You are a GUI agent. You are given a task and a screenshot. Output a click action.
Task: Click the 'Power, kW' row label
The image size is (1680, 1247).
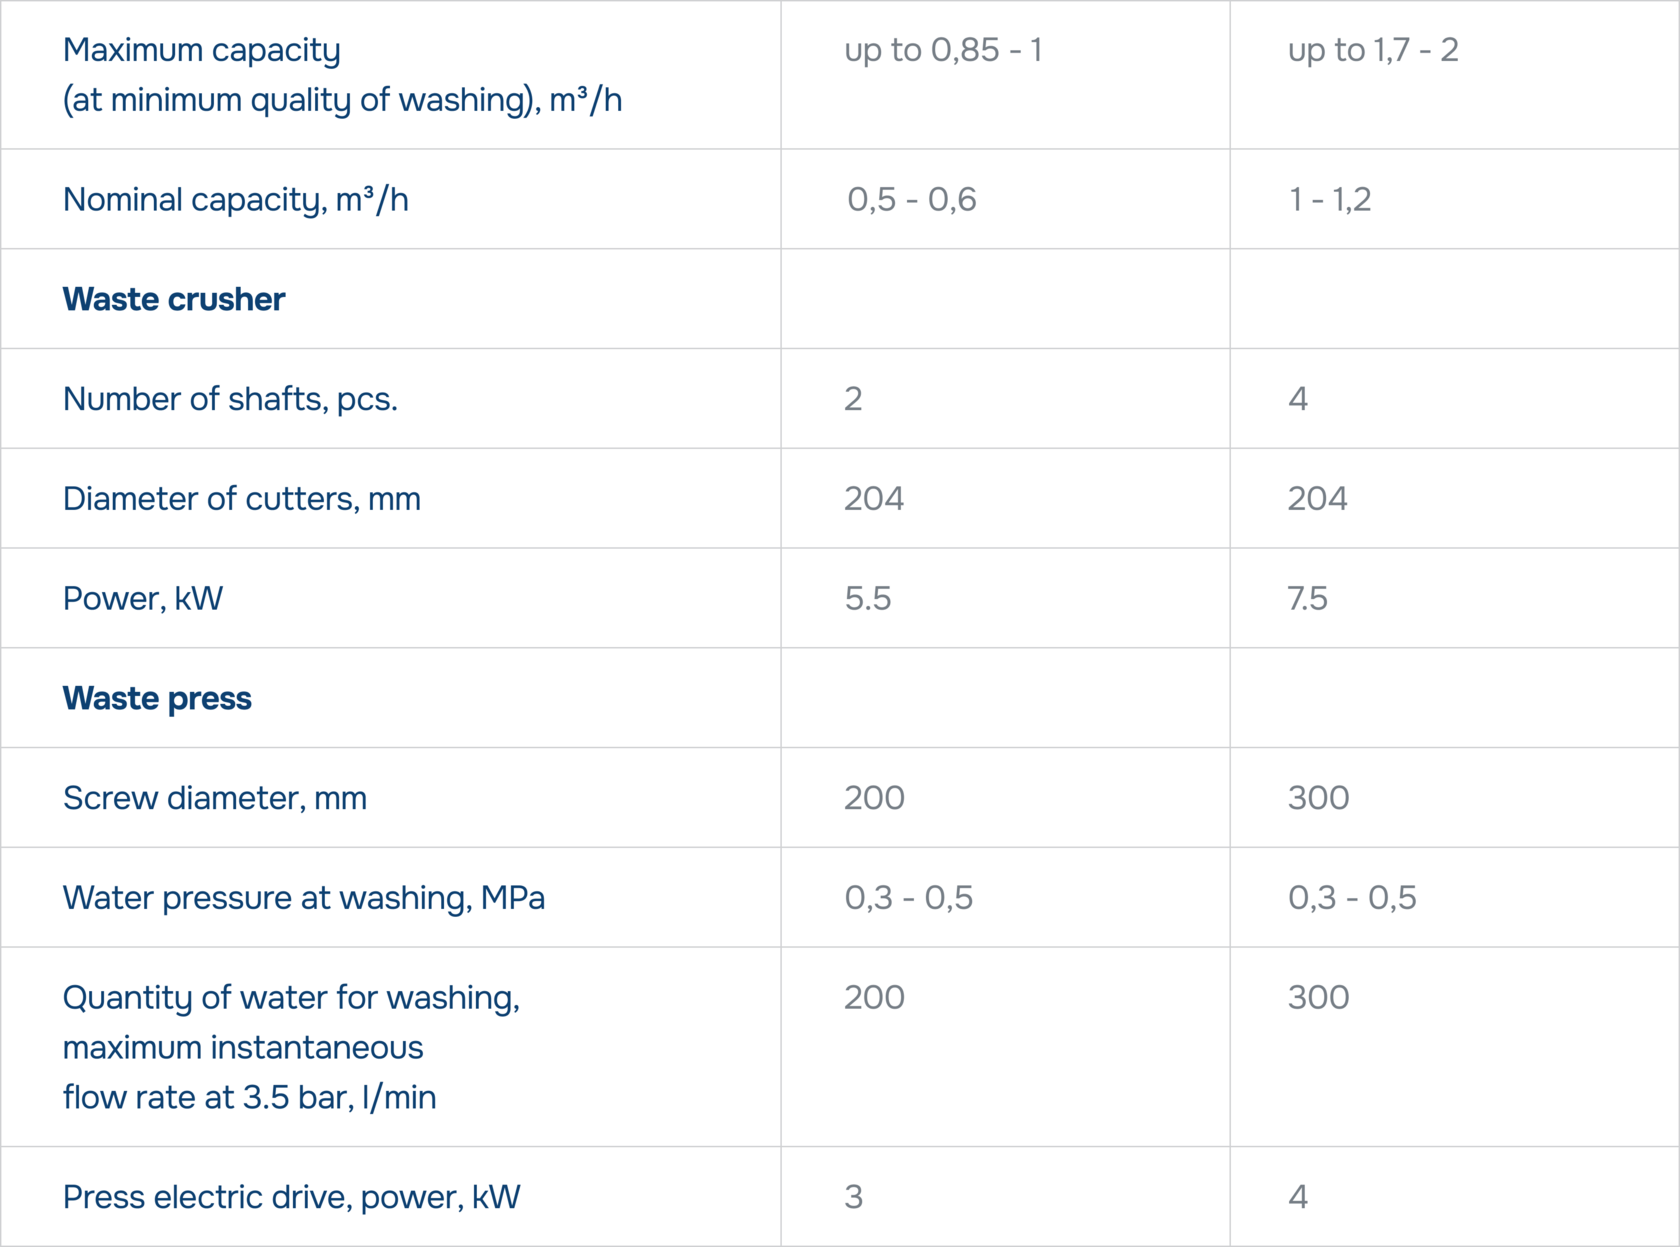pos(143,598)
